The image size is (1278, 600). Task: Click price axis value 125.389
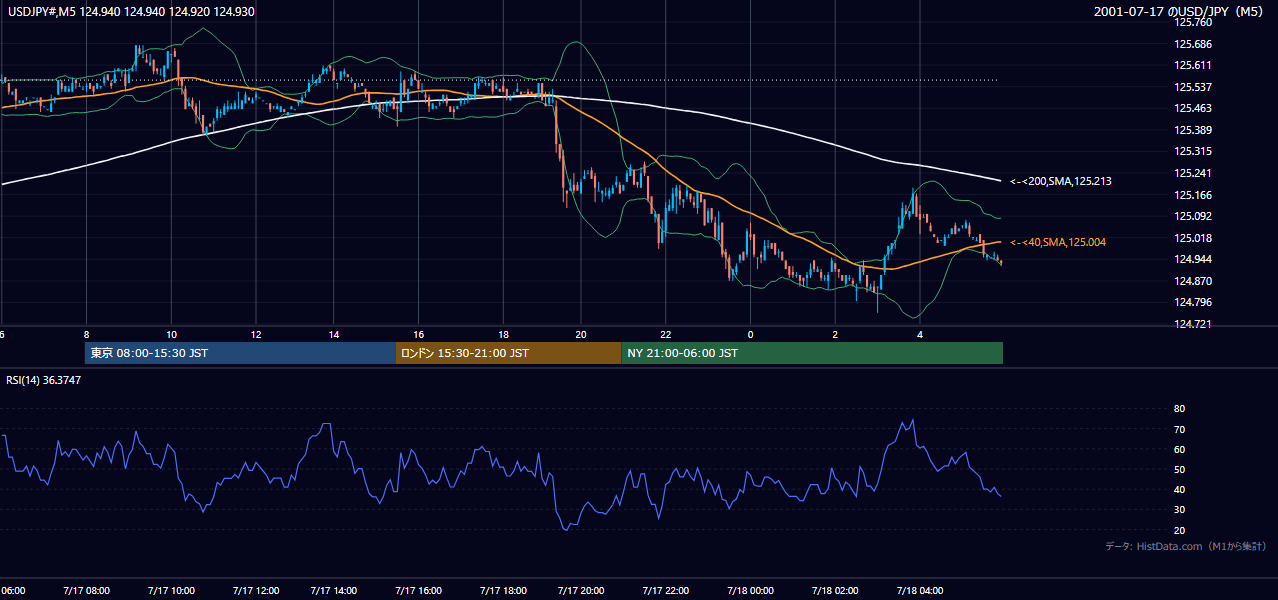pyautogui.click(x=1193, y=130)
